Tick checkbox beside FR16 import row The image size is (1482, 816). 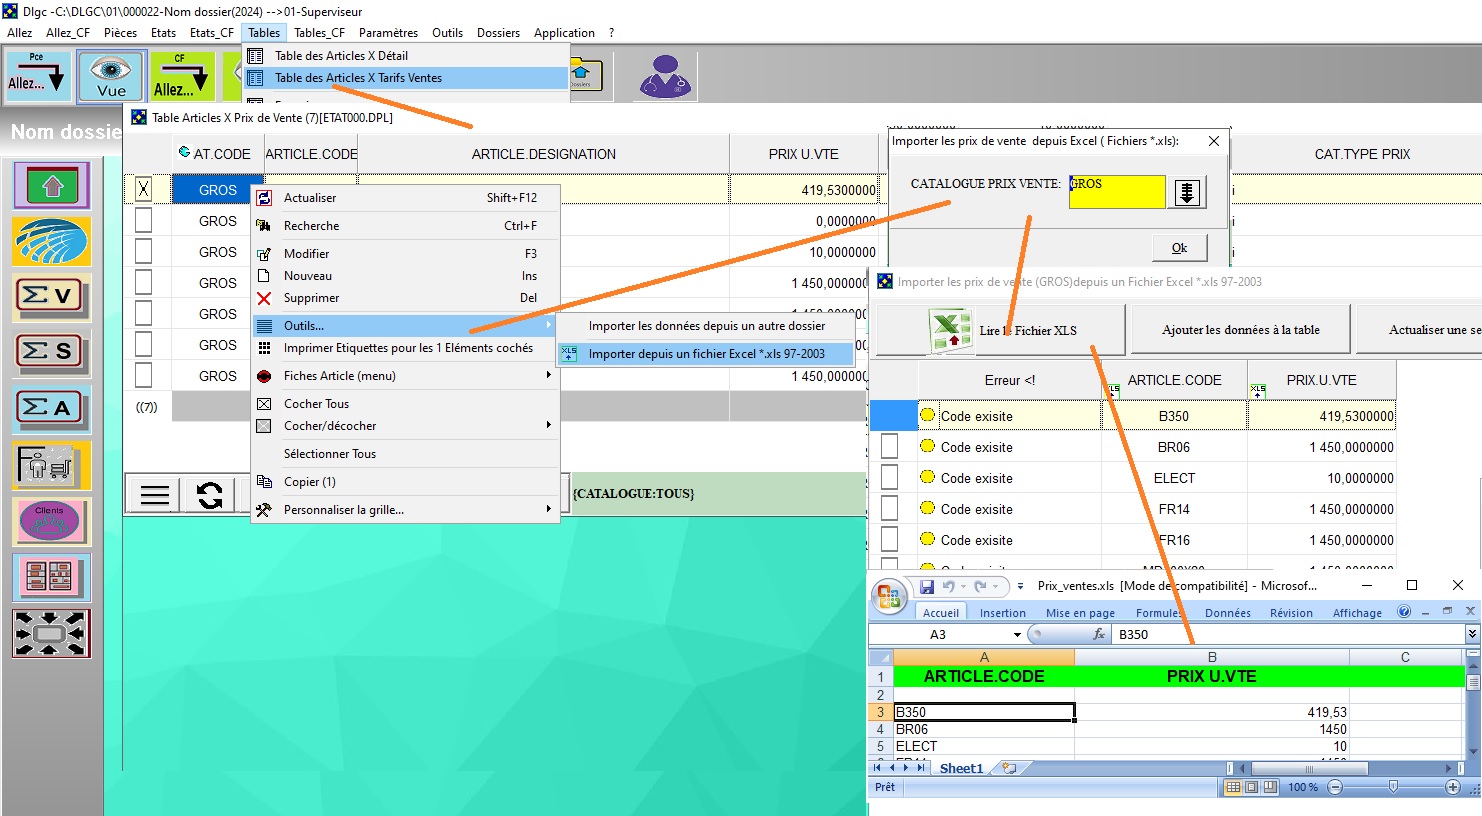coord(889,539)
